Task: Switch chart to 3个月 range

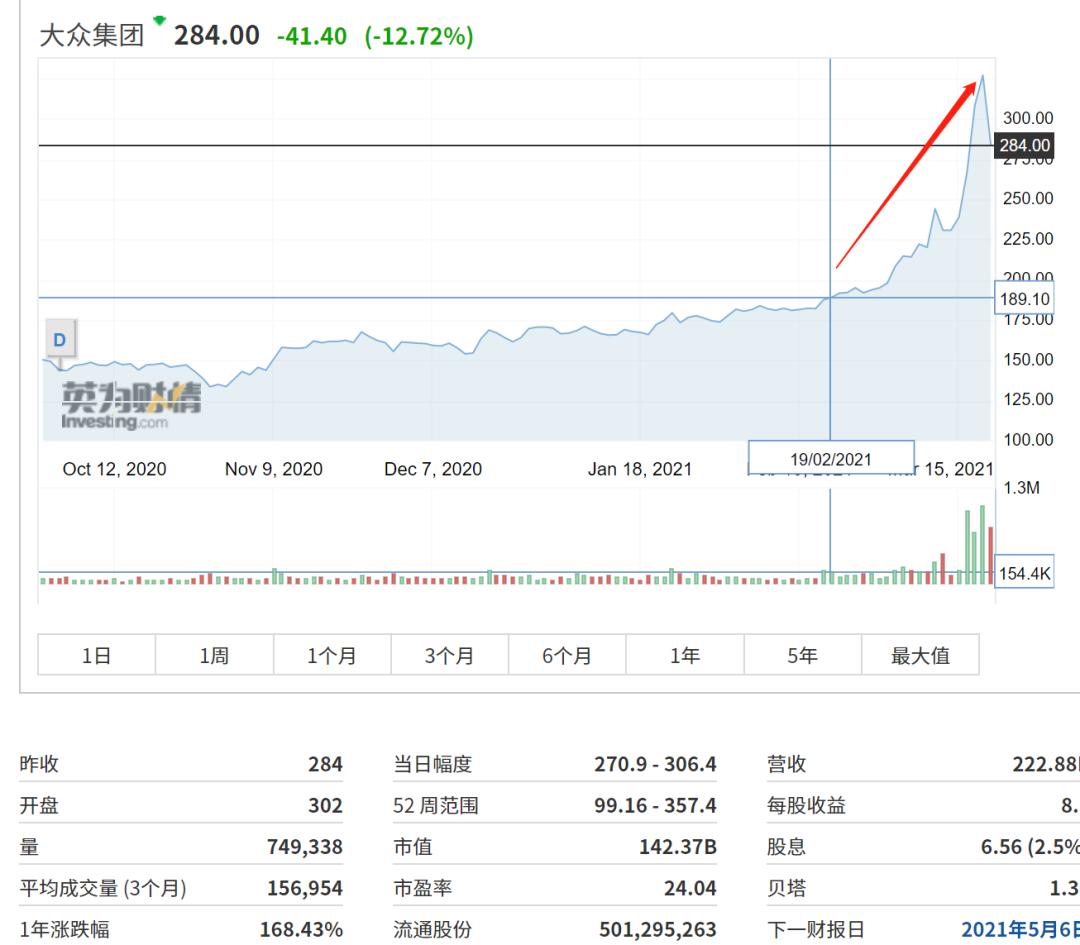Action: (450, 655)
